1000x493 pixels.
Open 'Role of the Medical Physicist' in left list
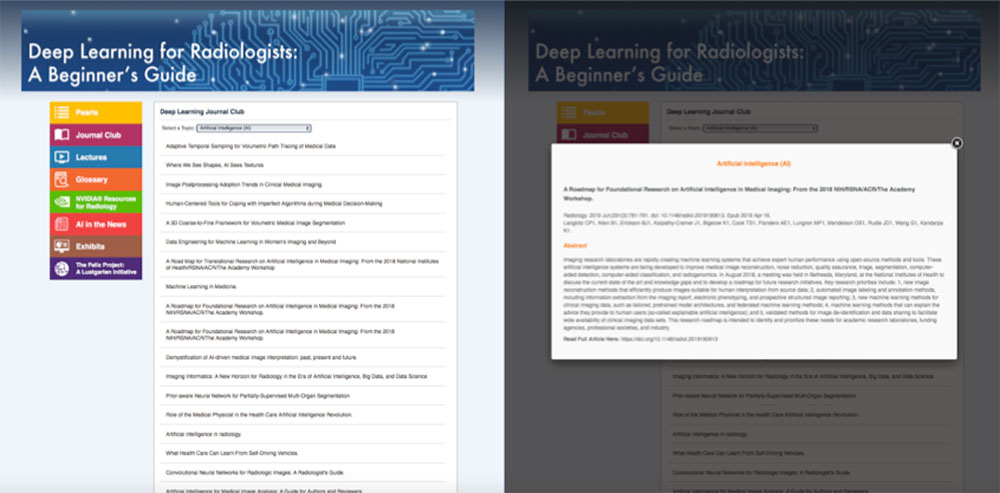(x=259, y=415)
